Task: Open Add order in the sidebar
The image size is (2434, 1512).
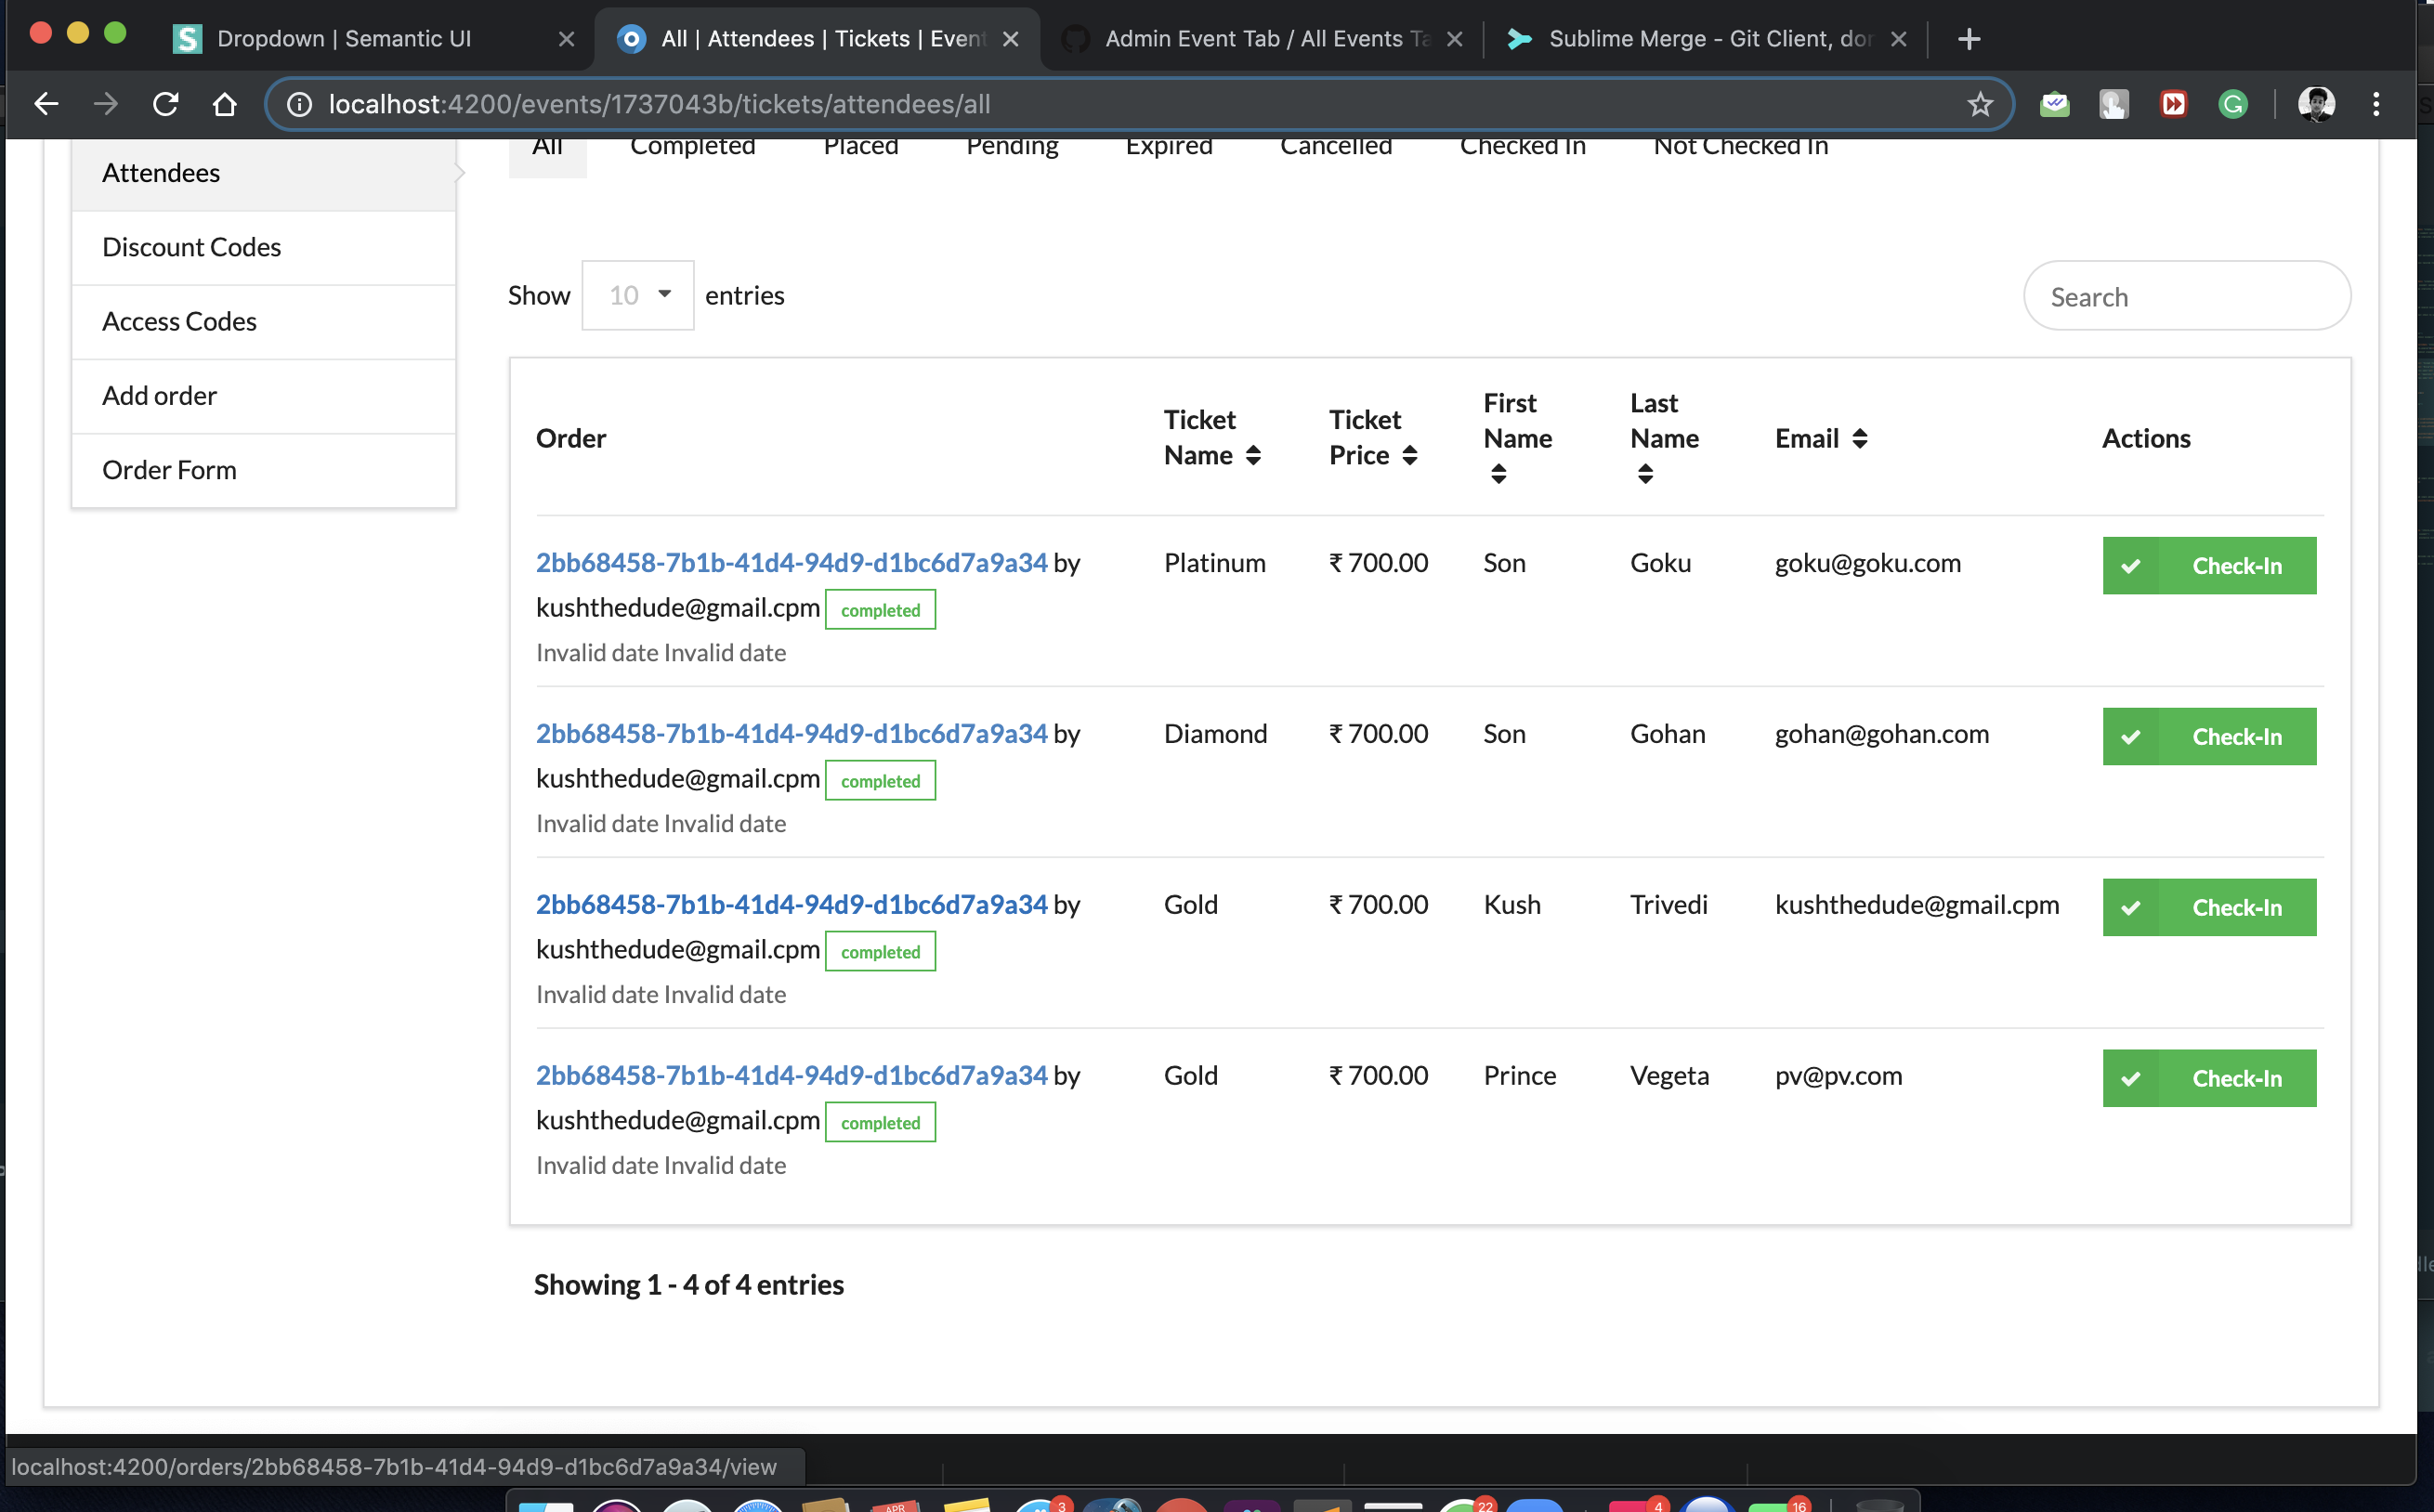Action: click(264, 395)
